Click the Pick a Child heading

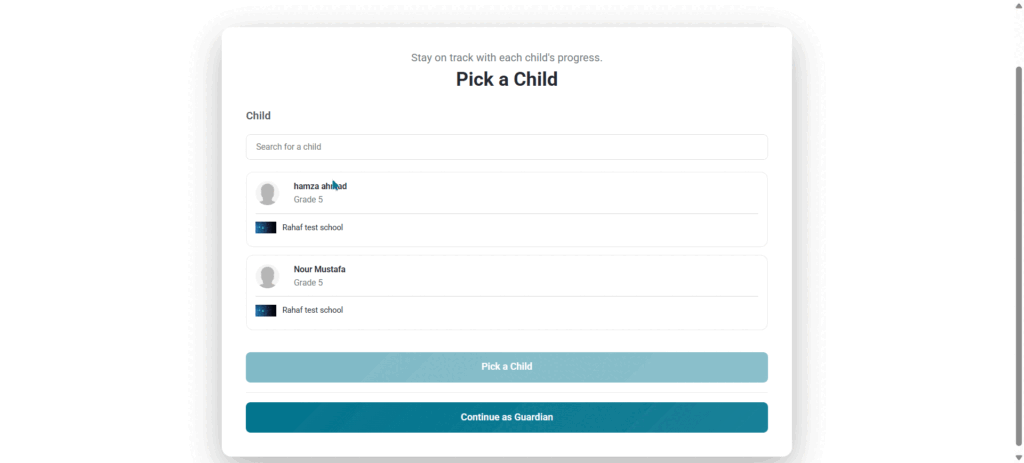click(507, 79)
